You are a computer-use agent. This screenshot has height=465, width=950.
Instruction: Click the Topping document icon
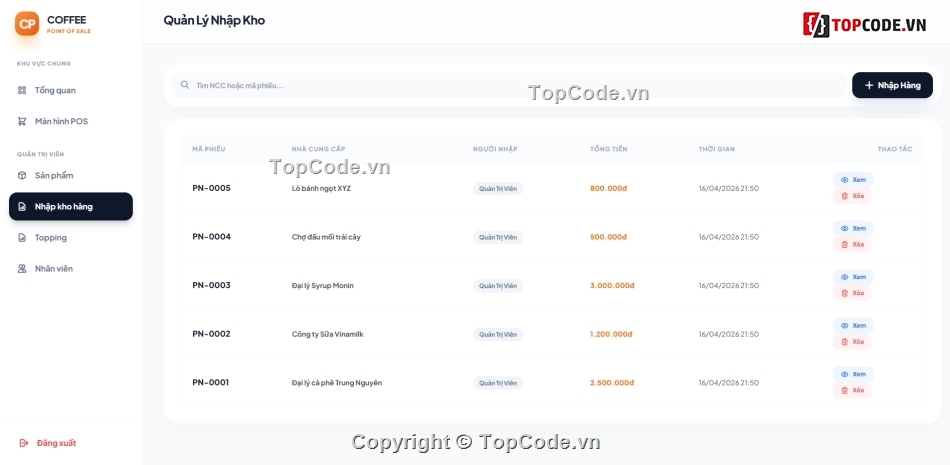click(x=22, y=238)
